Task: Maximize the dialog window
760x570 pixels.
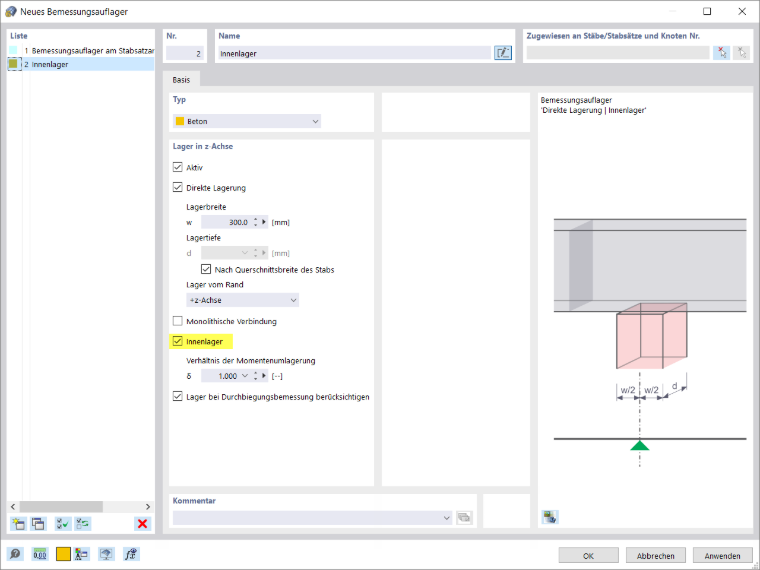Action: coord(707,11)
